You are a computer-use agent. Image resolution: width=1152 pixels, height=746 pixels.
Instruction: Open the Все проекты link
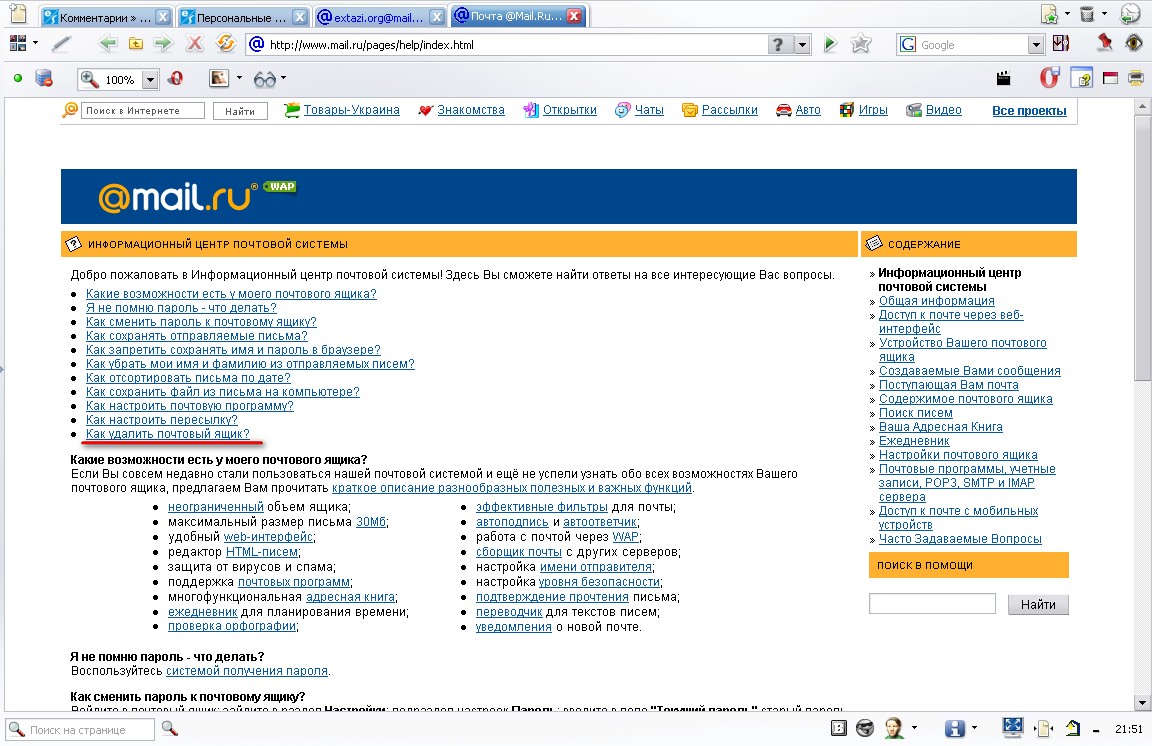(x=1029, y=110)
